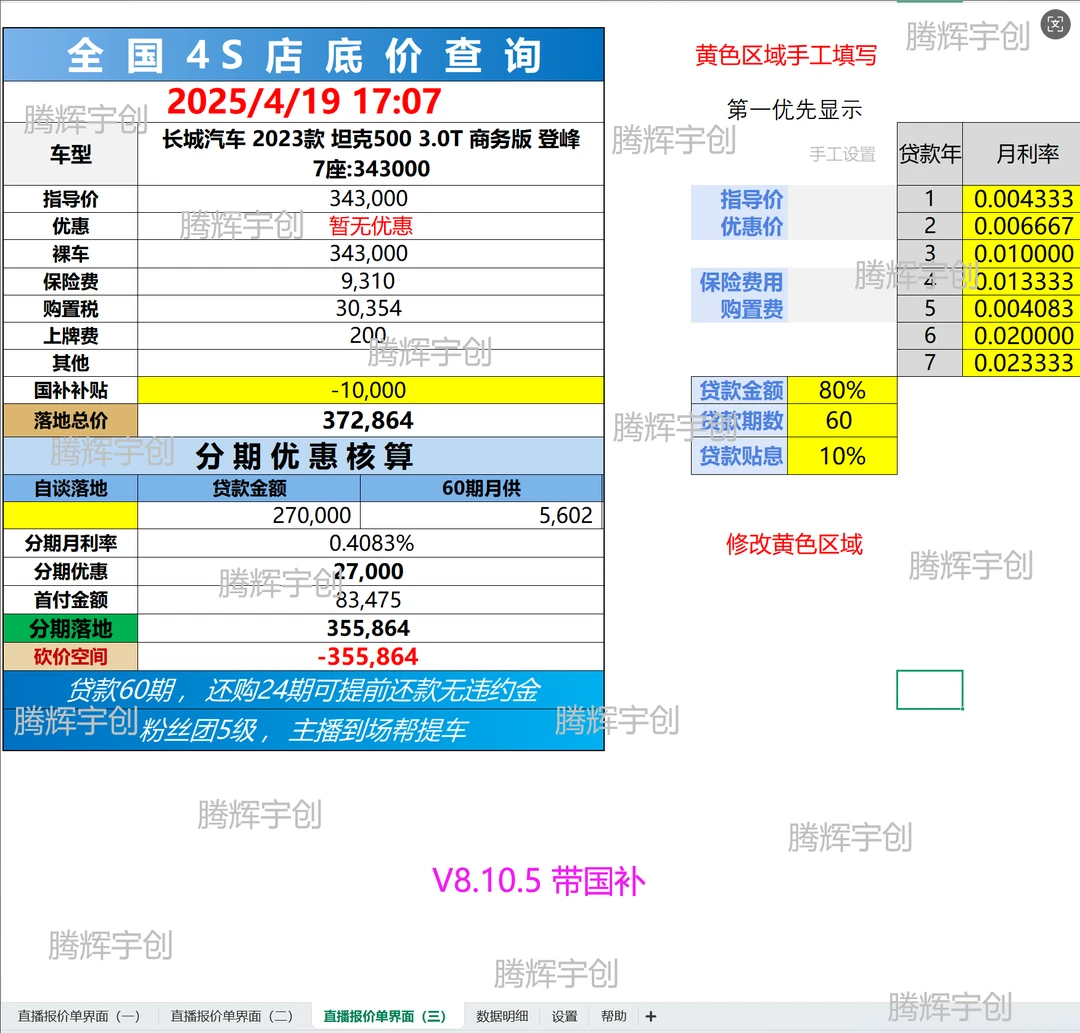The image size is (1080, 1033).
Task: Add a new sheet with the plus icon
Action: pyautogui.click(x=651, y=1016)
